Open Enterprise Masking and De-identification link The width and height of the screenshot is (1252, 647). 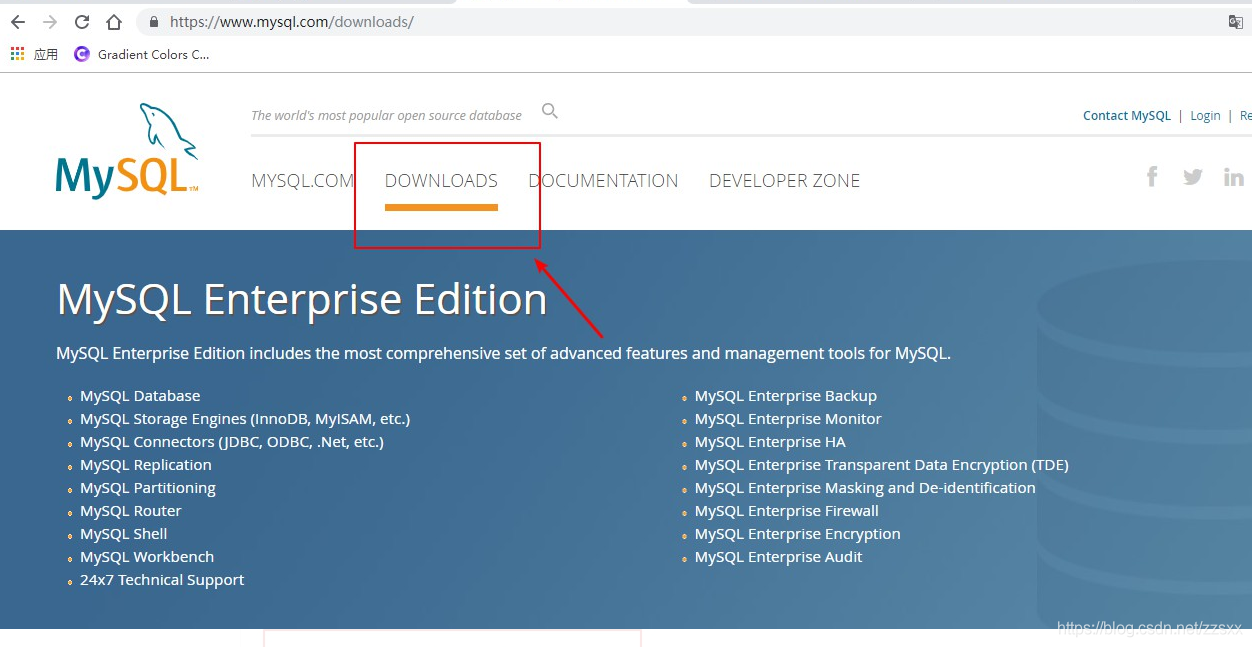[865, 488]
